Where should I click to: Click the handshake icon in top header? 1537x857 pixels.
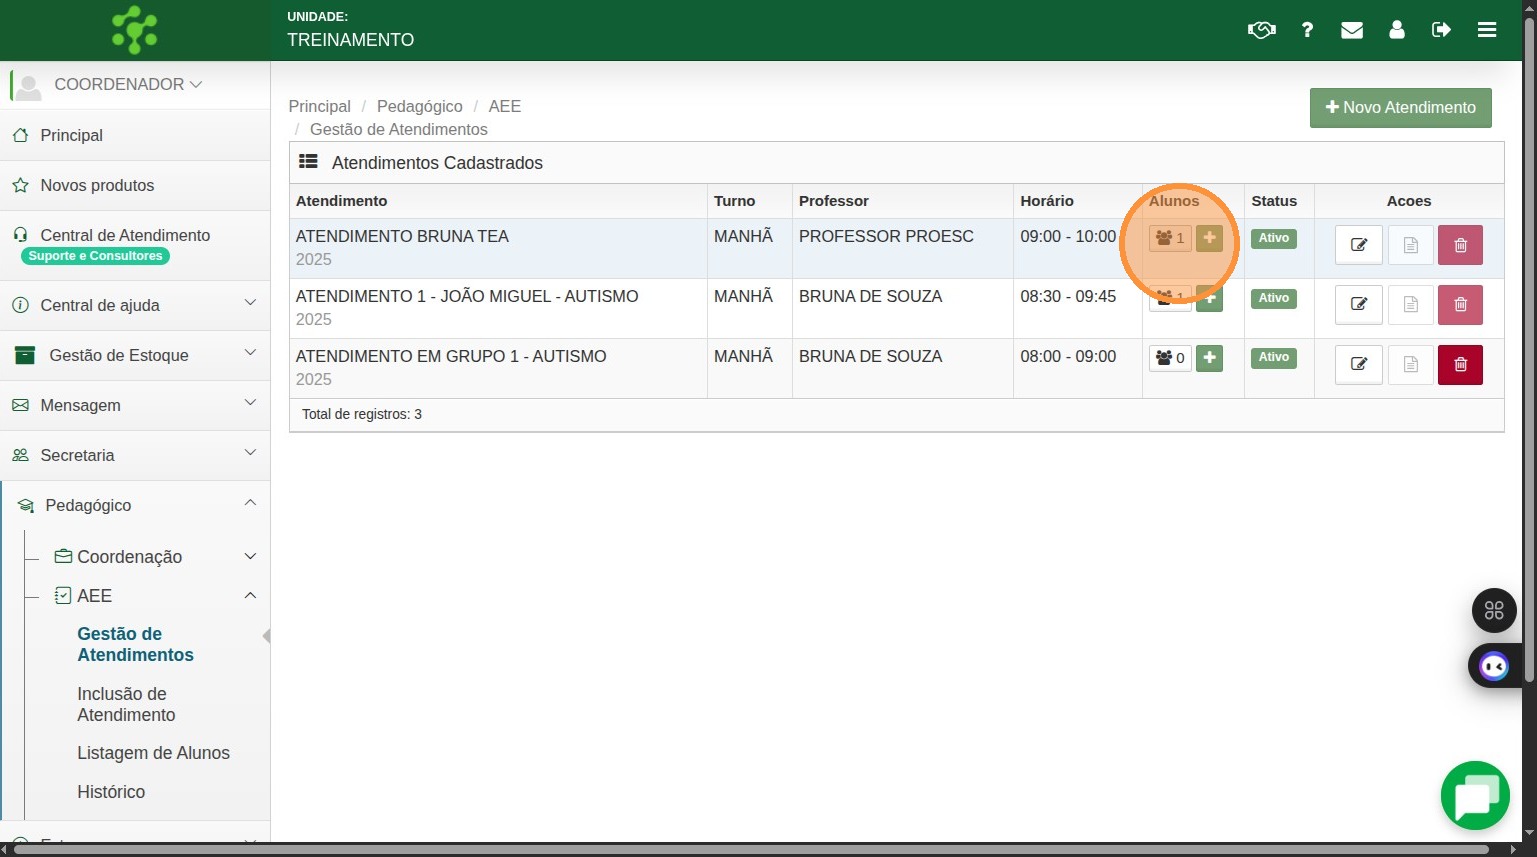[x=1261, y=30]
